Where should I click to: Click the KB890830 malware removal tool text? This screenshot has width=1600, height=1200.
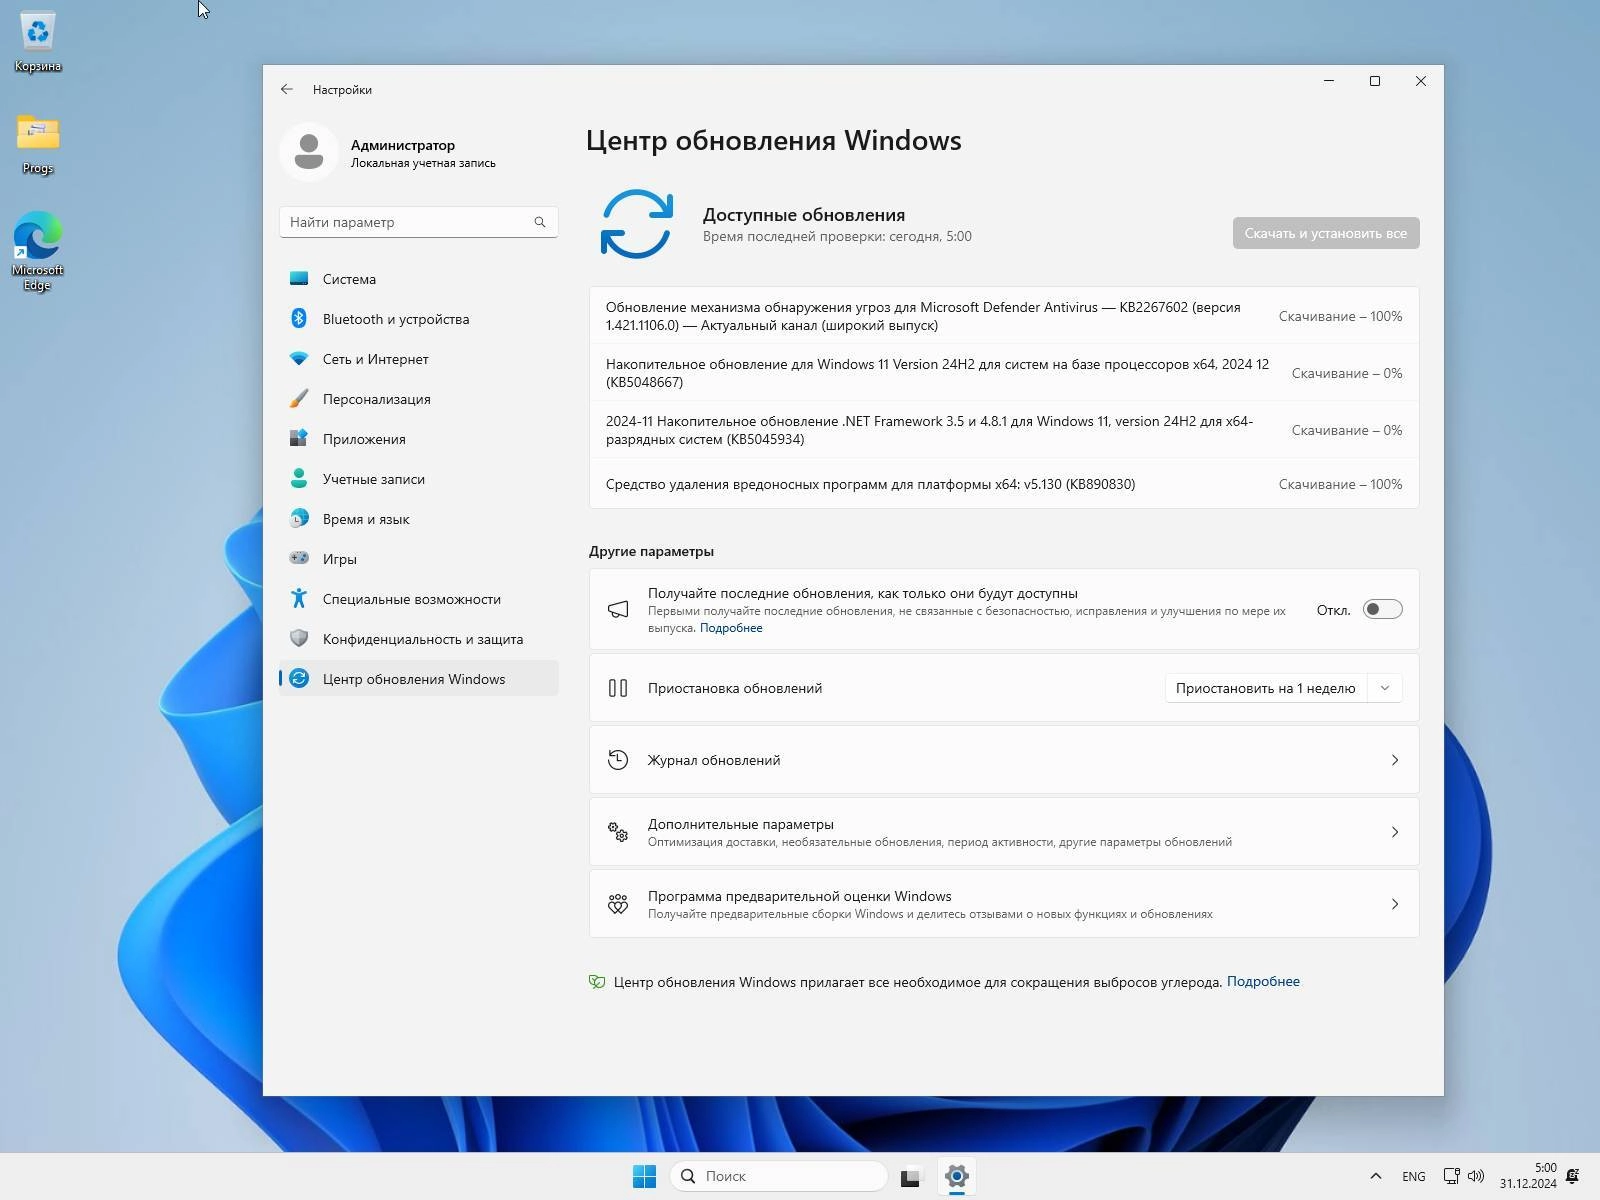pyautogui.click(x=870, y=484)
